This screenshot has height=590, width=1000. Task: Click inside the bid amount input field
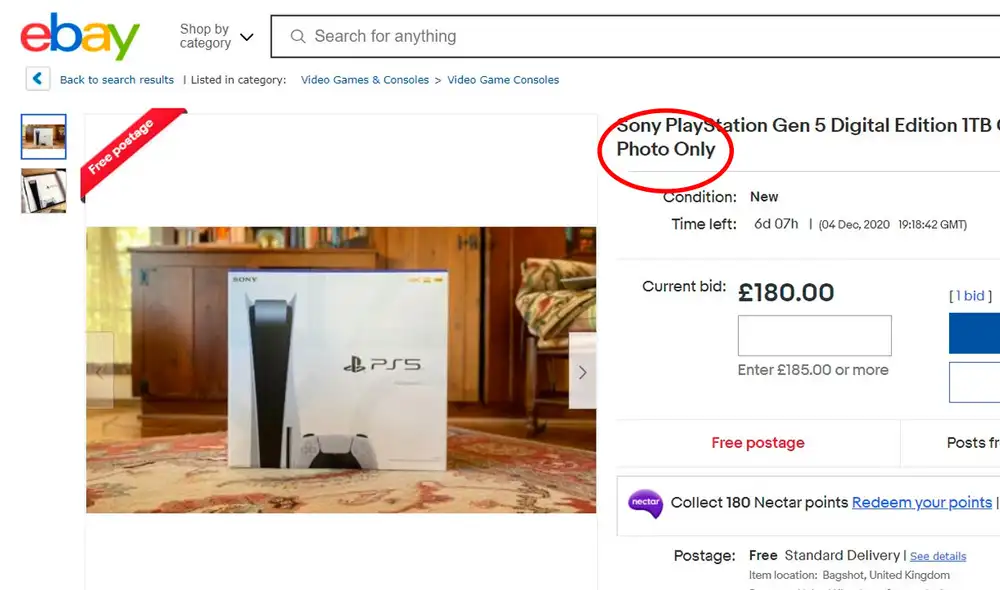coord(814,335)
